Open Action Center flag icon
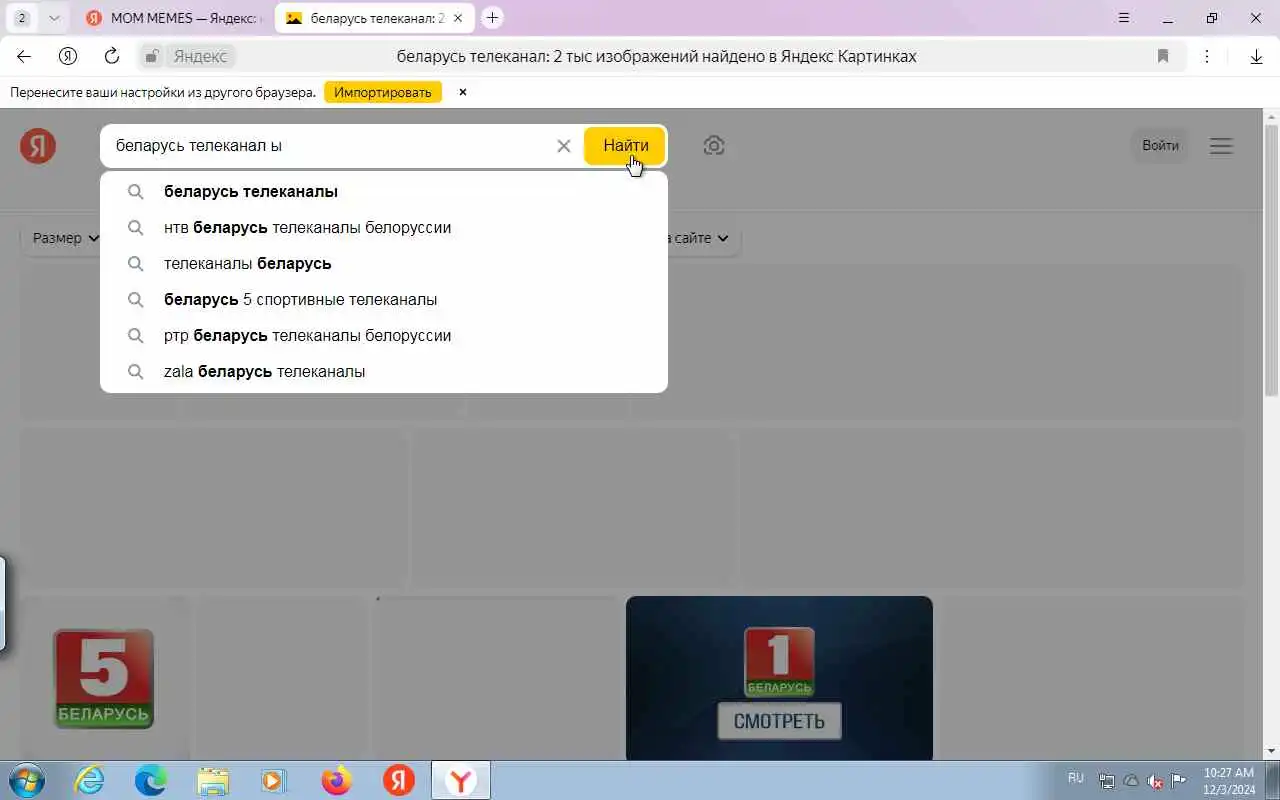 pyautogui.click(x=1179, y=781)
